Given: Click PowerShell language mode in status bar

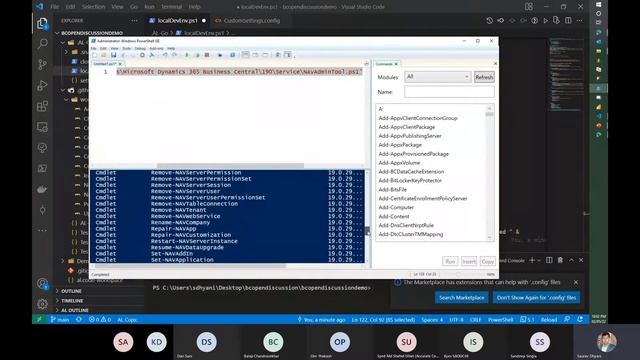Looking at the screenshot, I should pos(500,320).
